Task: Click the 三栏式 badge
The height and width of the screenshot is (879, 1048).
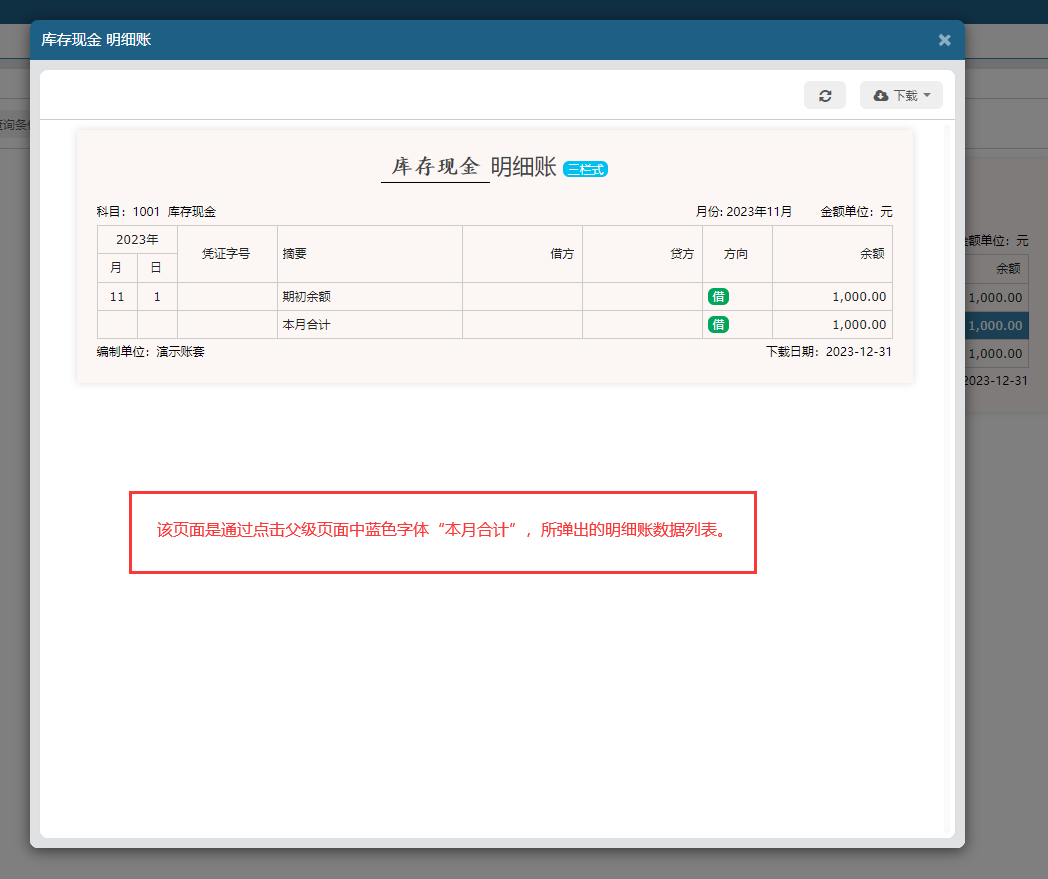Action: [x=585, y=169]
